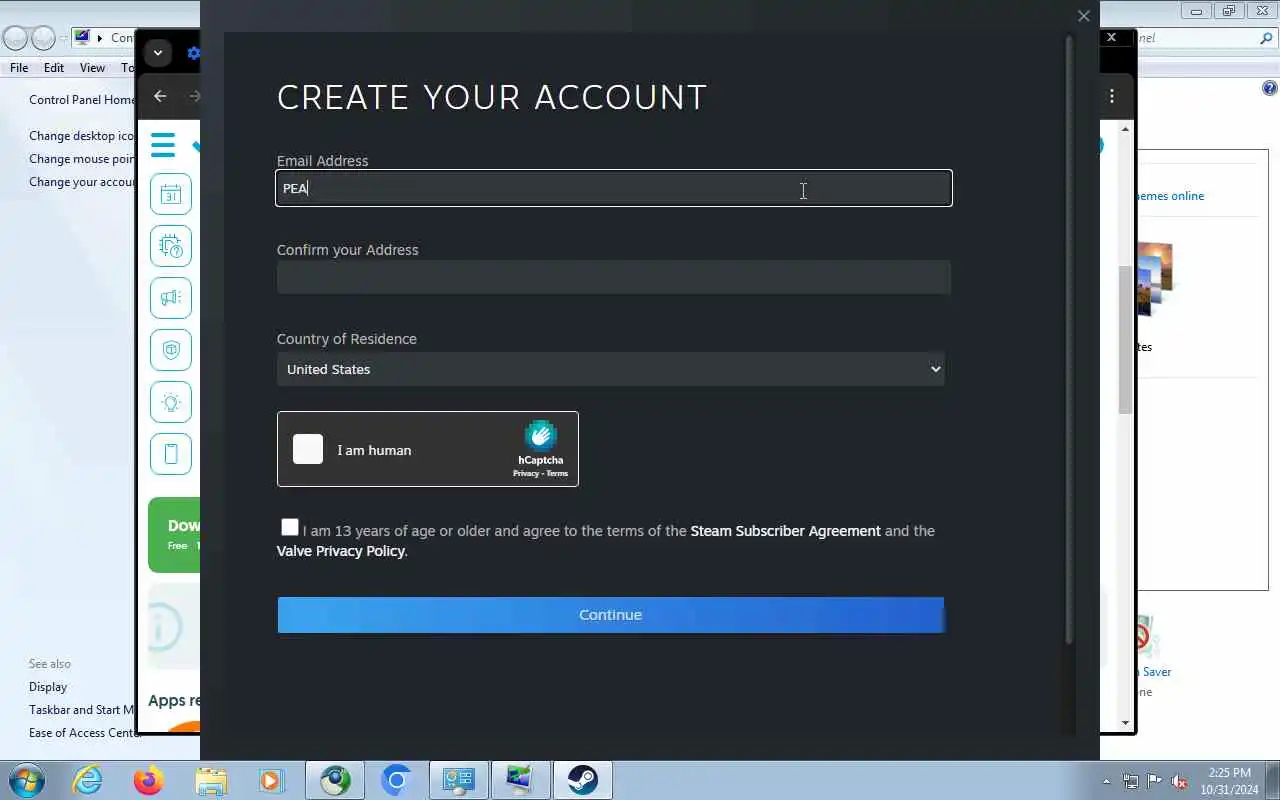Click the green Download button on webpage
The image size is (1280, 800).
(x=174, y=535)
